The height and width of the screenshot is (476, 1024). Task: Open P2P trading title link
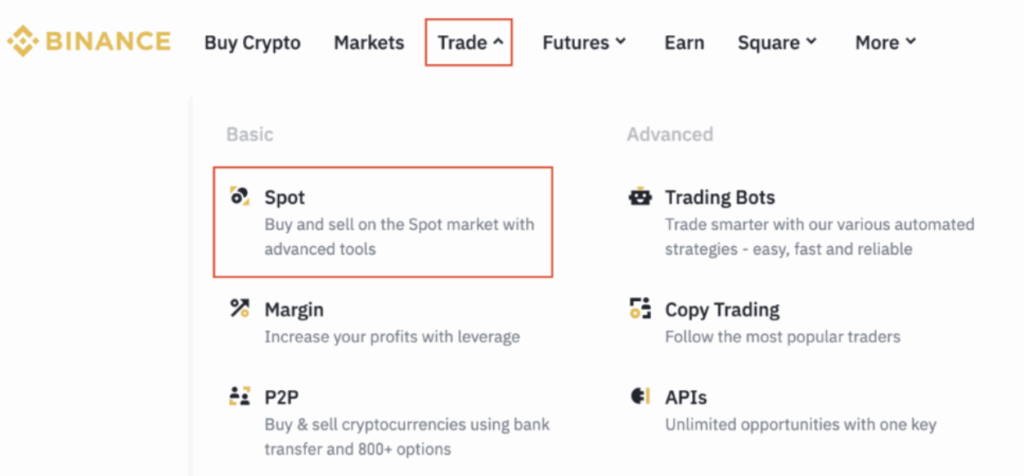pyautogui.click(x=282, y=398)
